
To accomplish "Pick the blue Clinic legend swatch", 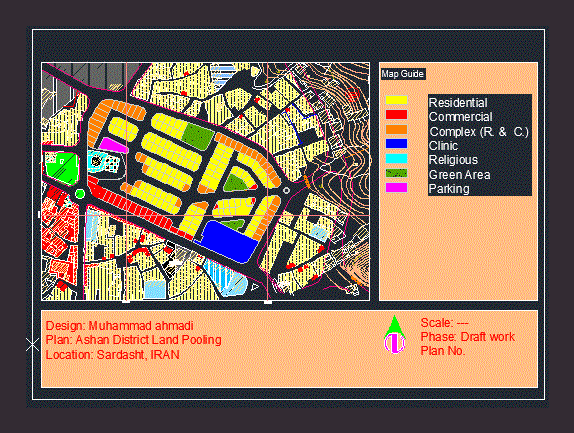I will [x=396, y=144].
